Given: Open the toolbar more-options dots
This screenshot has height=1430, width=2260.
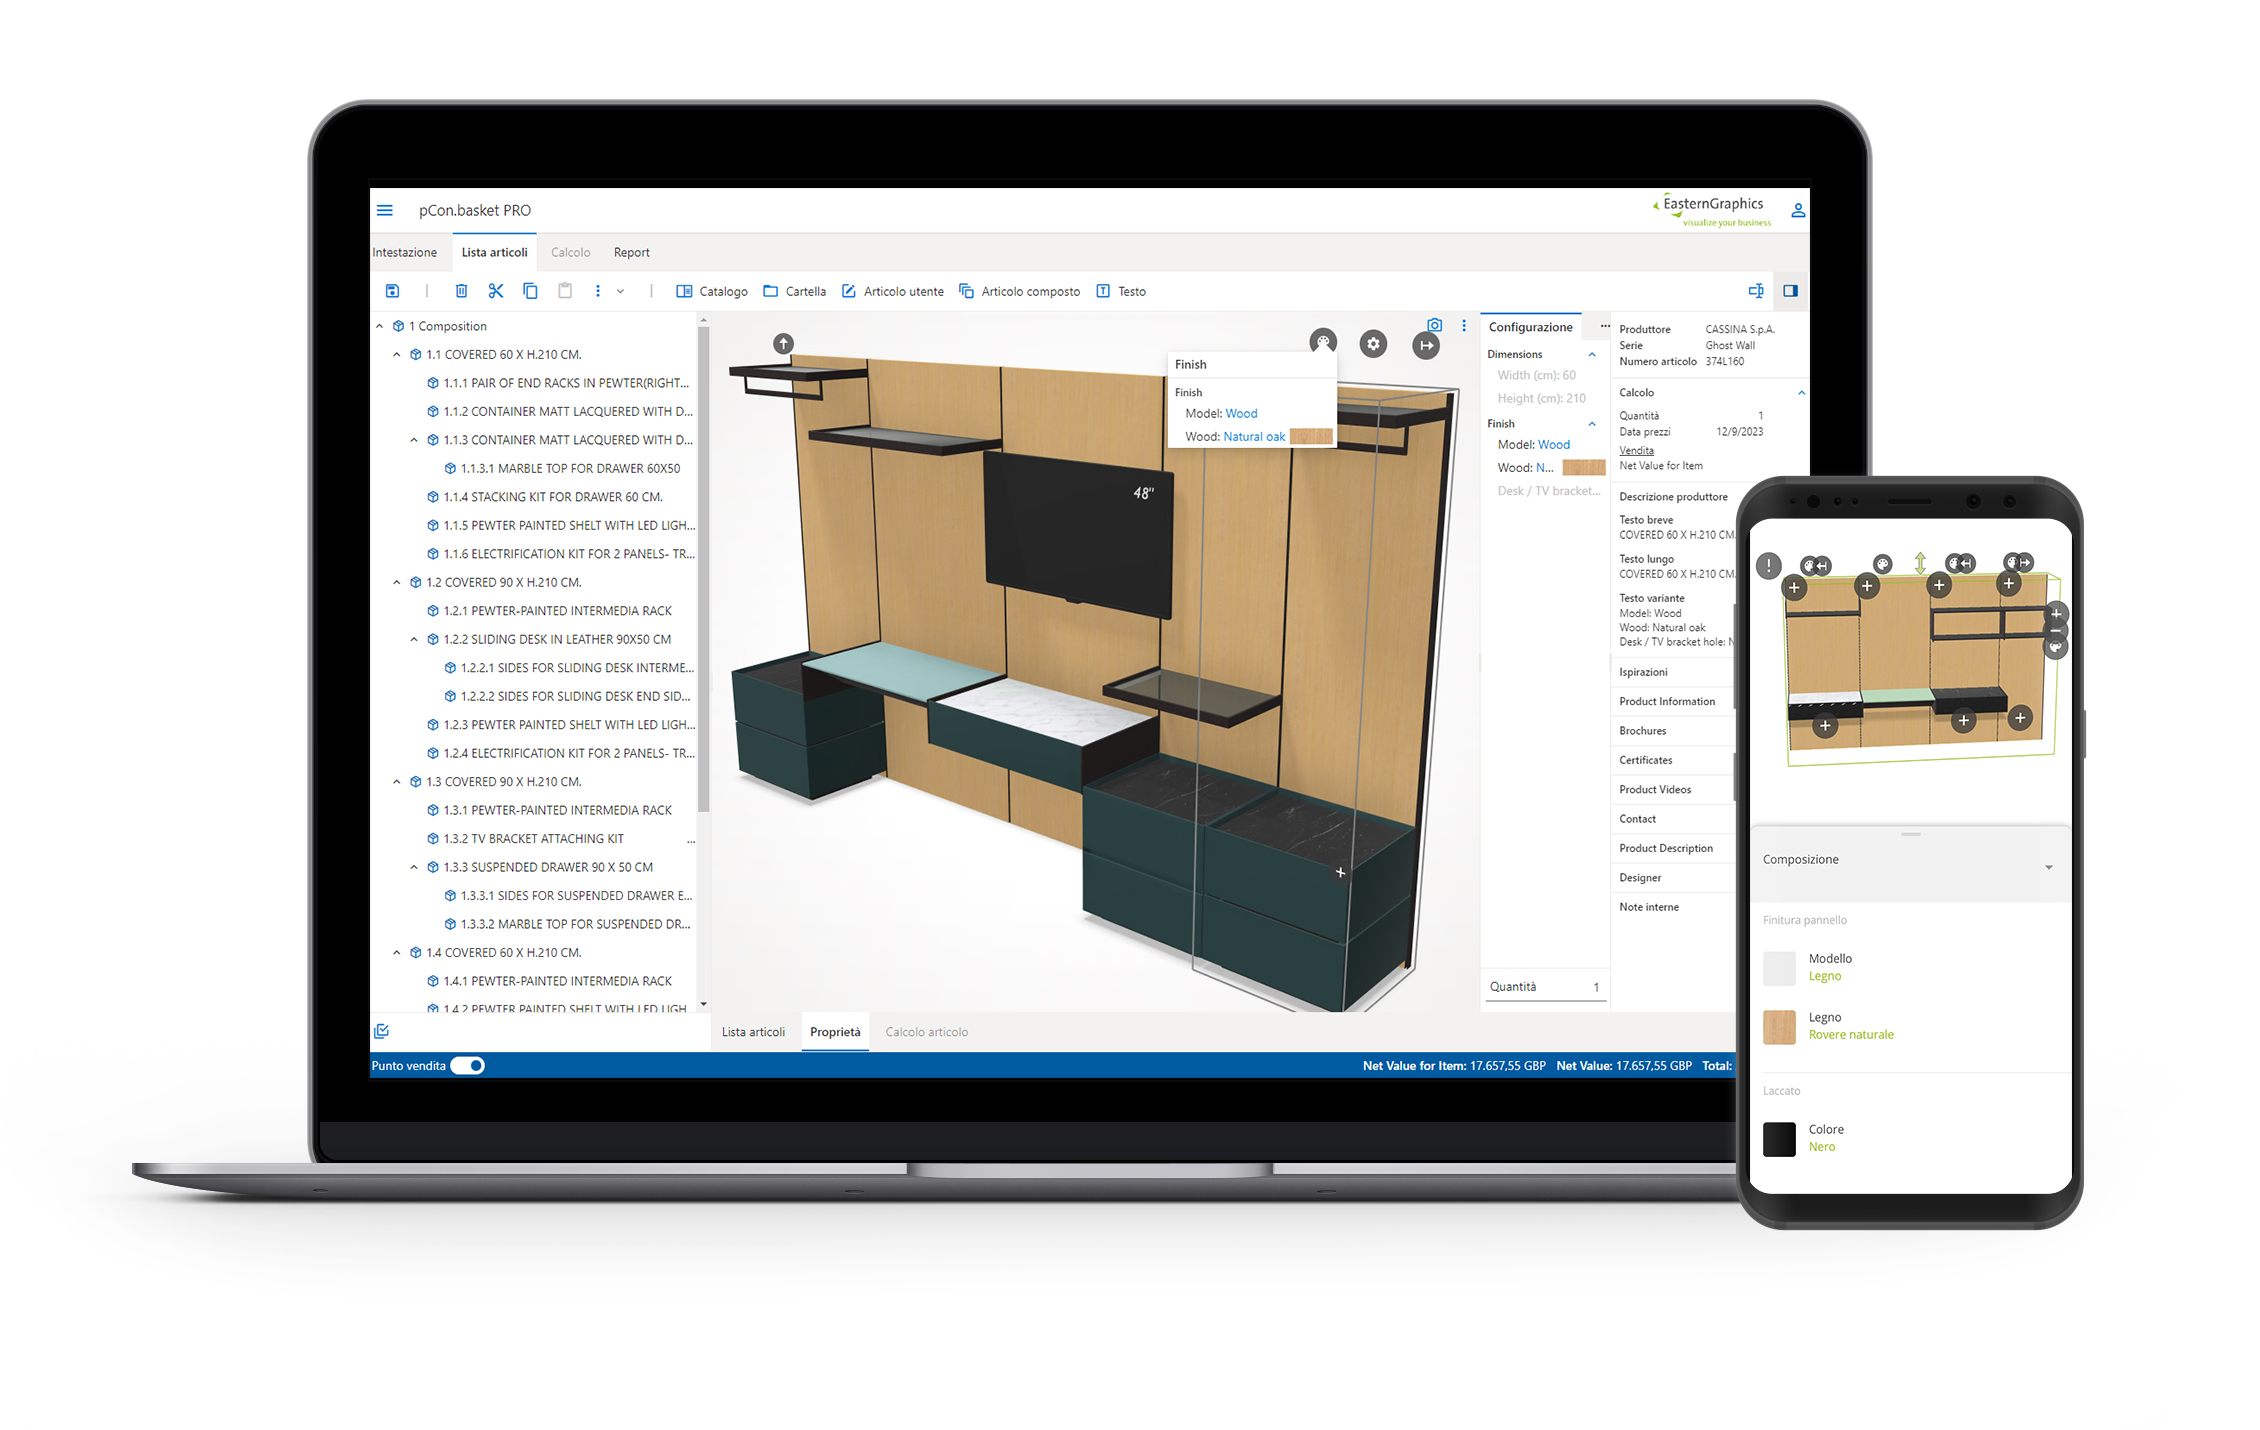Looking at the screenshot, I should pos(598,291).
